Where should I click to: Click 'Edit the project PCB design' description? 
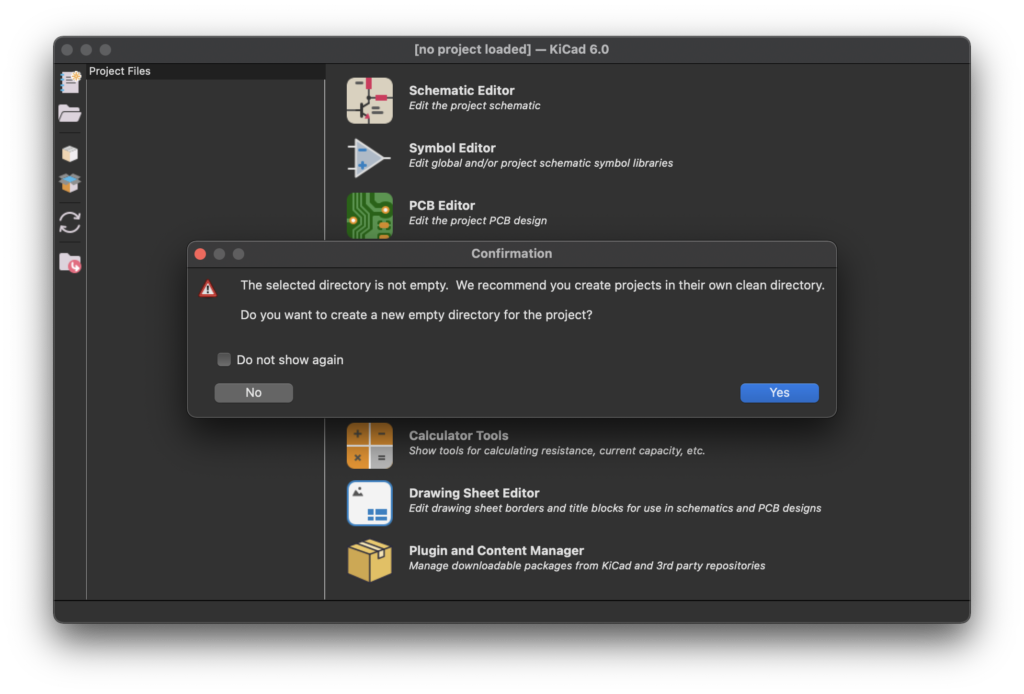(x=478, y=221)
